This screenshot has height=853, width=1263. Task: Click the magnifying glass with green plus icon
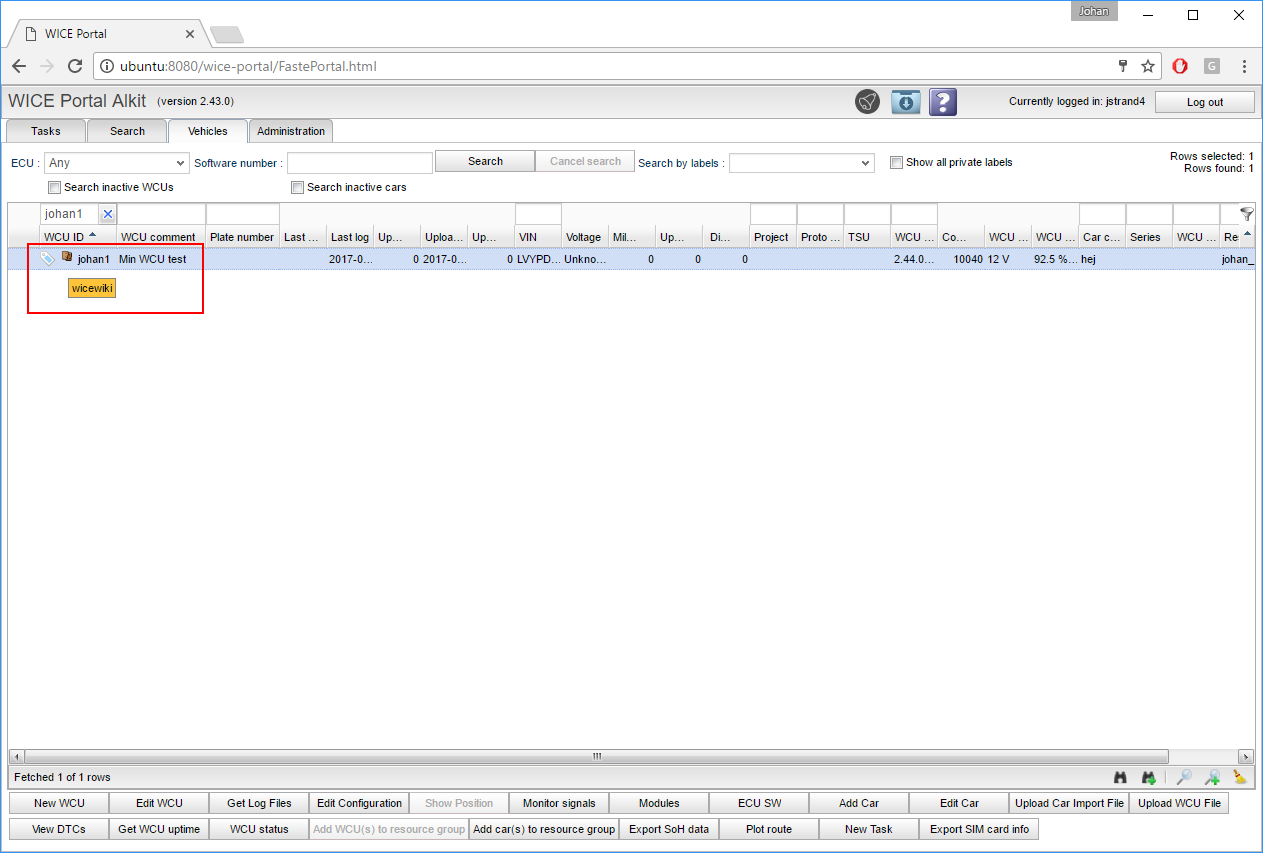tap(1212, 777)
